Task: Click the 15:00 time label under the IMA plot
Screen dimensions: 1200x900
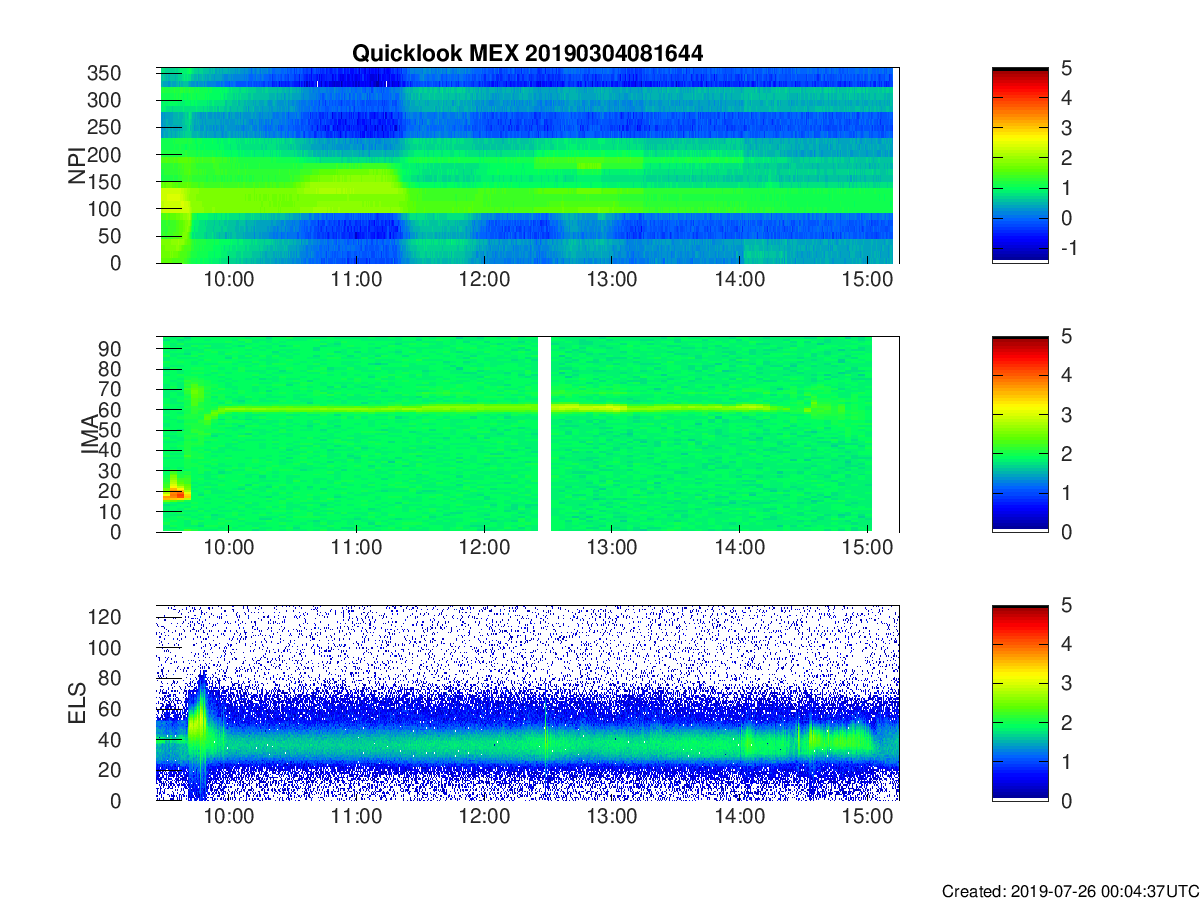Action: click(x=866, y=548)
